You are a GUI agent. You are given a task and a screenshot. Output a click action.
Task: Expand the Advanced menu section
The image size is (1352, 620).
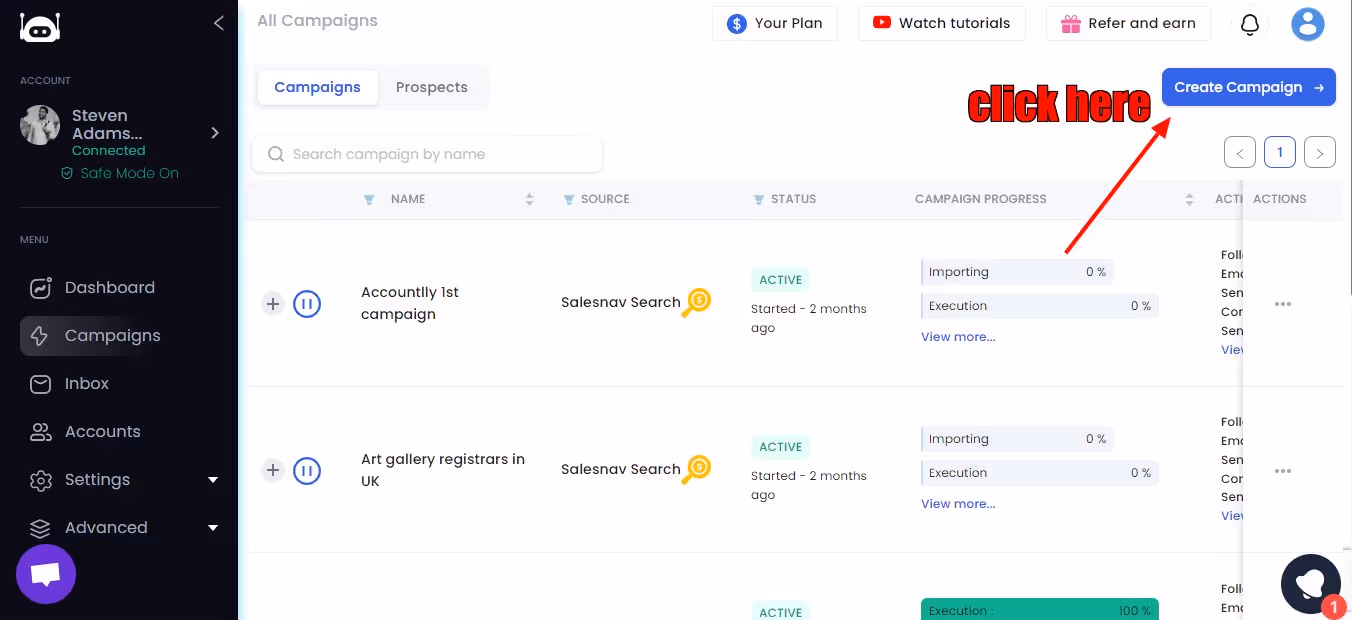(105, 527)
